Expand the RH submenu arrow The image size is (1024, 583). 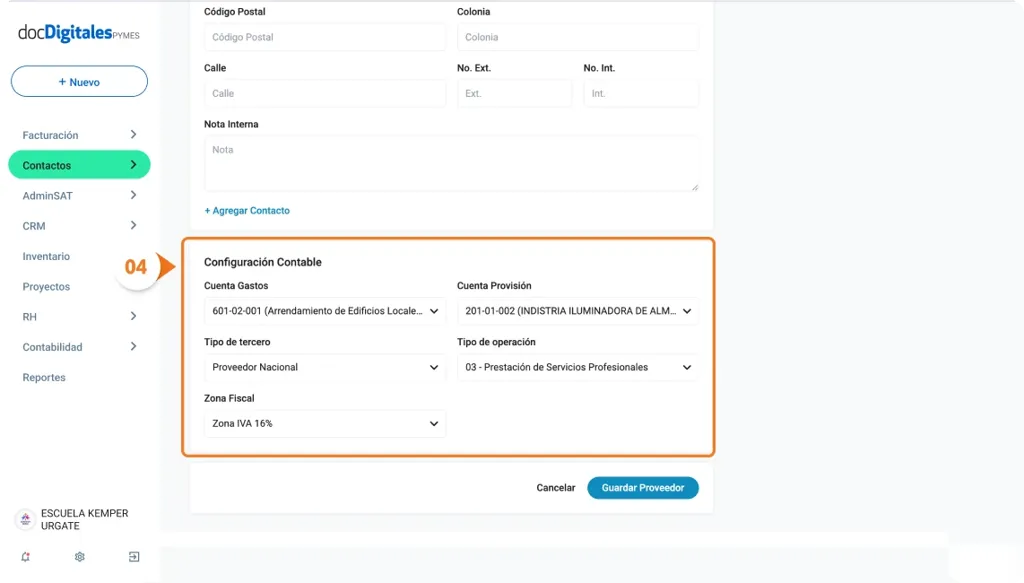[x=134, y=317]
